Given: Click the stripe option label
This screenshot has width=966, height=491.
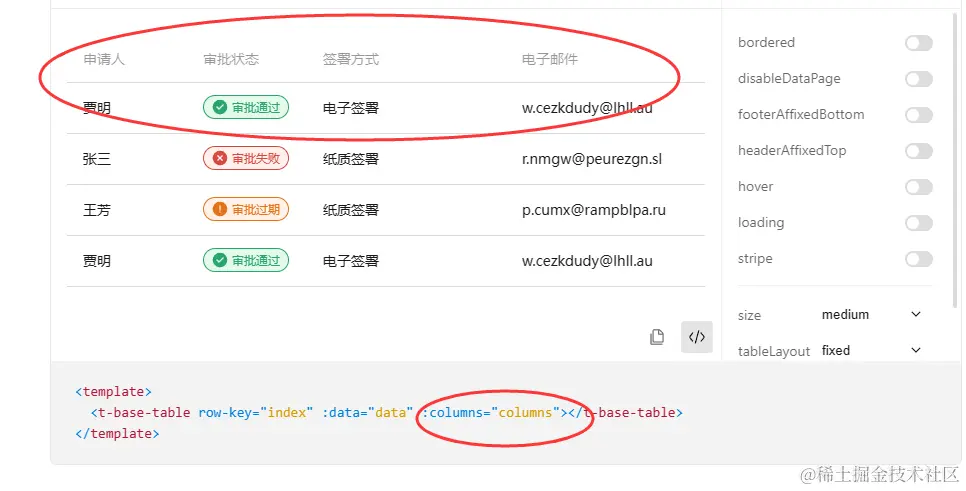Looking at the screenshot, I should pos(755,259).
